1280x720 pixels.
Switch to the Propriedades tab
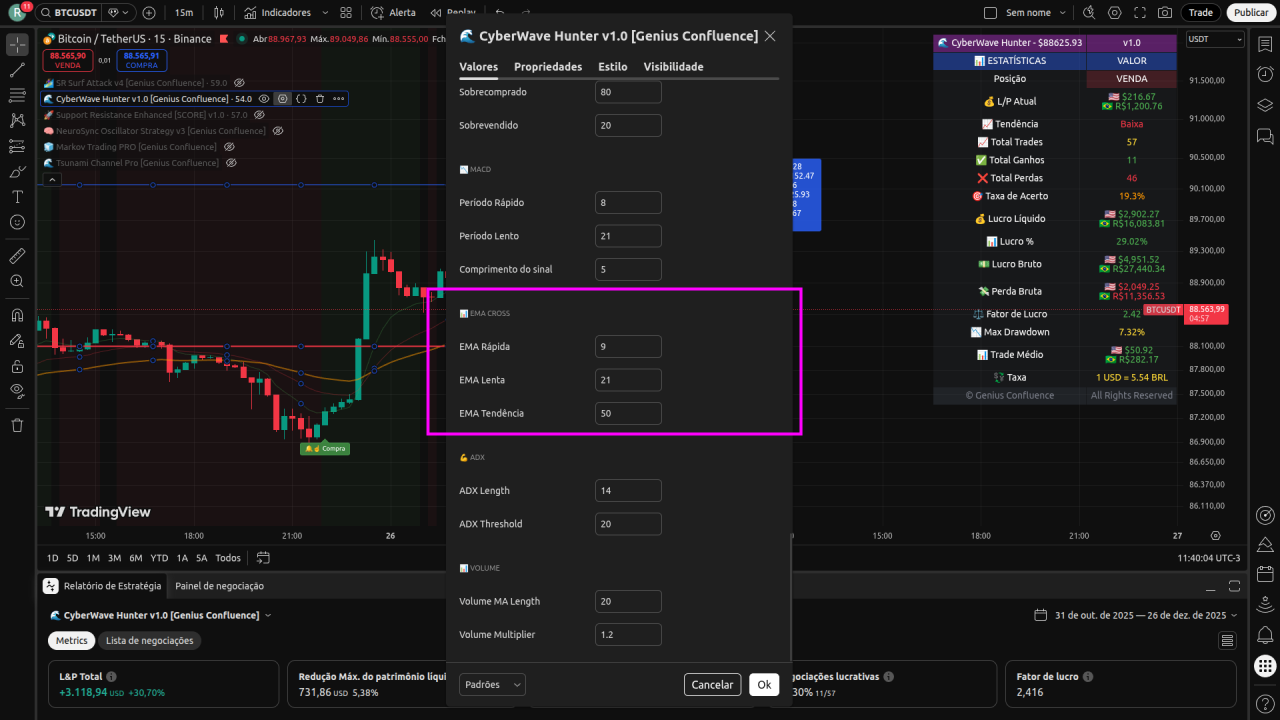click(548, 67)
